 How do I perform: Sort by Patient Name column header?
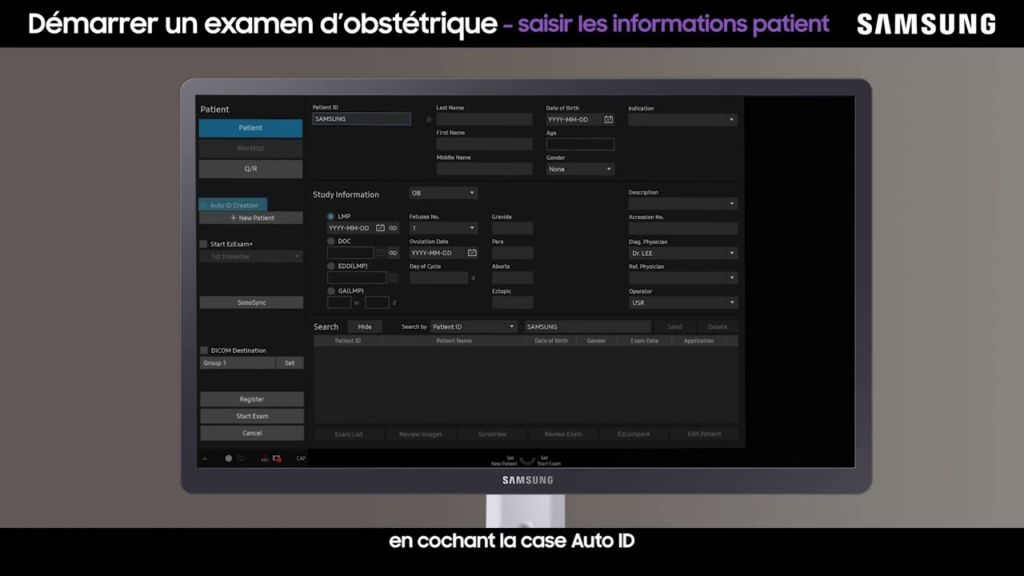[x=454, y=341]
